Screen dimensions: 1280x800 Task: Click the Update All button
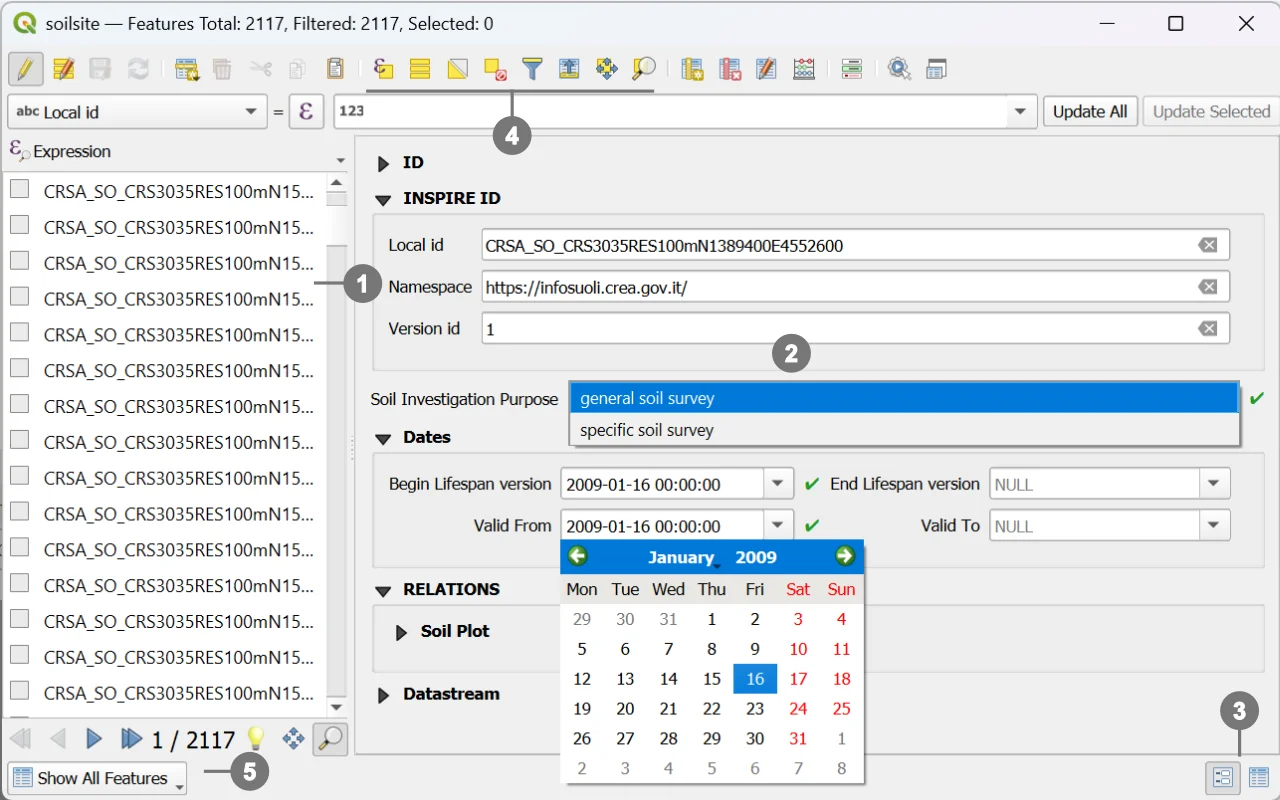click(1089, 112)
